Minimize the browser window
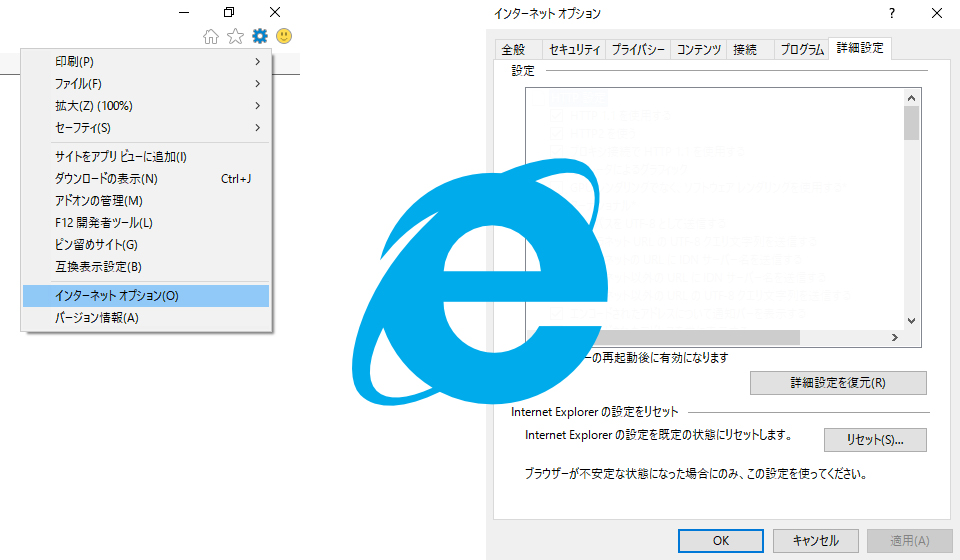The width and height of the screenshot is (960, 560). coord(184,12)
